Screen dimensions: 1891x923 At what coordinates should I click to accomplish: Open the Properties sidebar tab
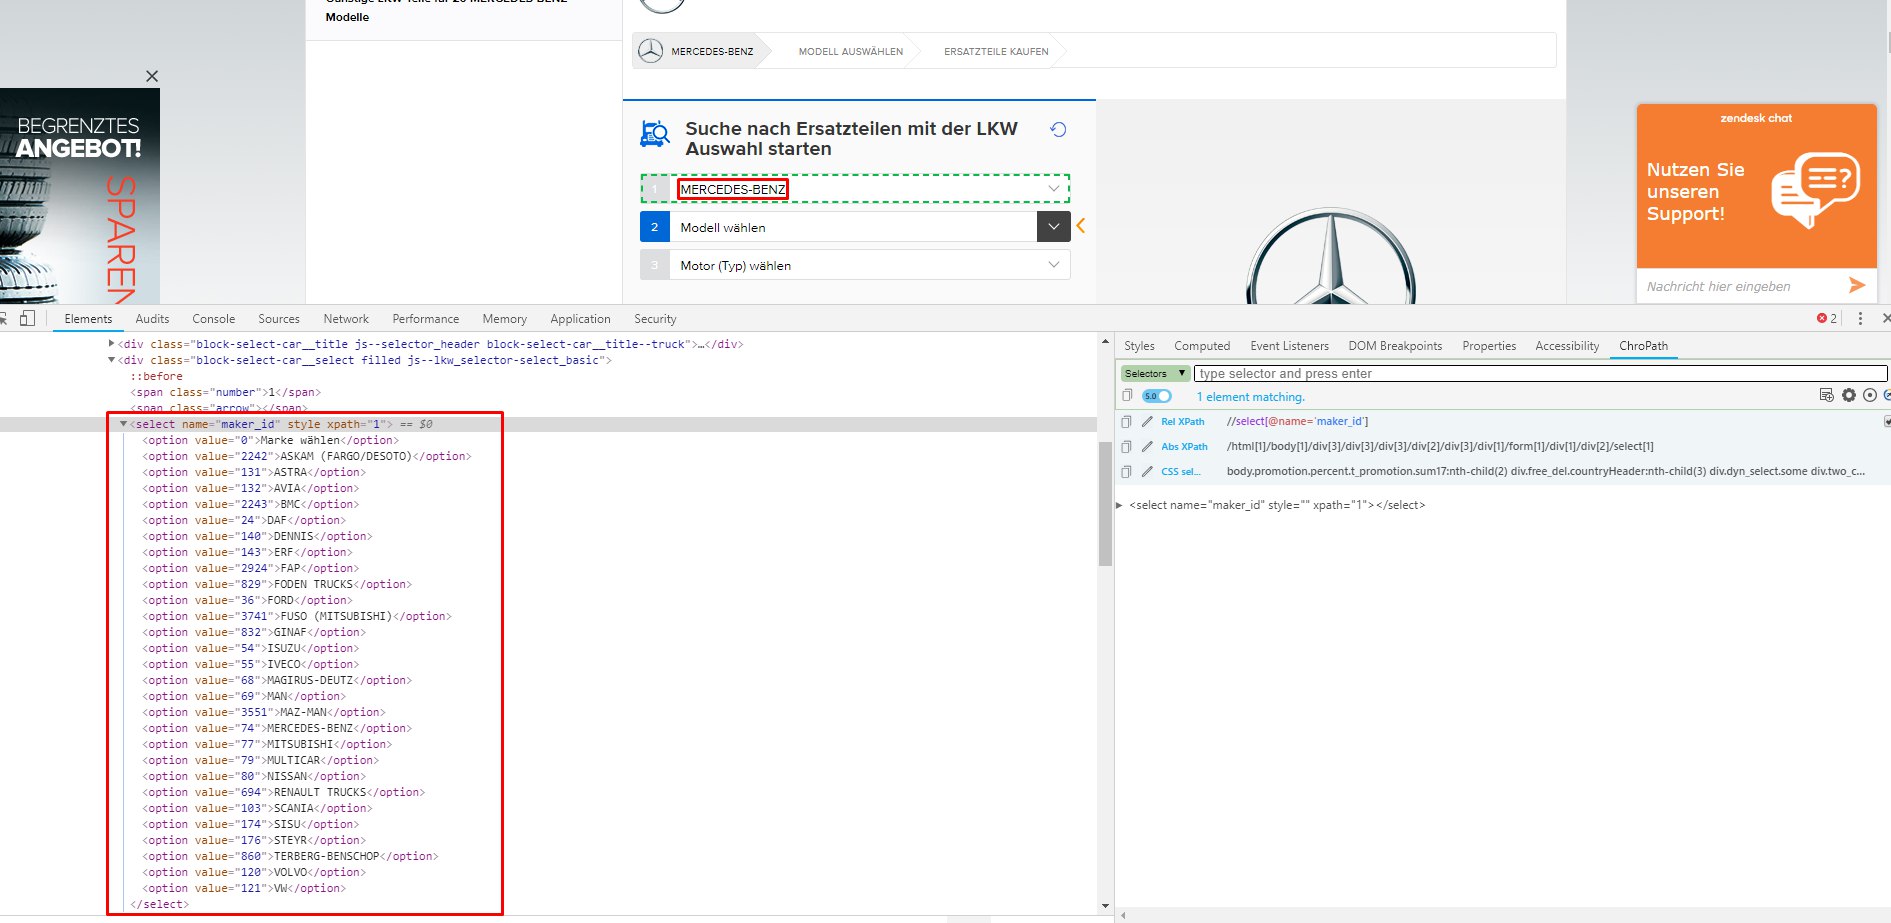point(1489,346)
